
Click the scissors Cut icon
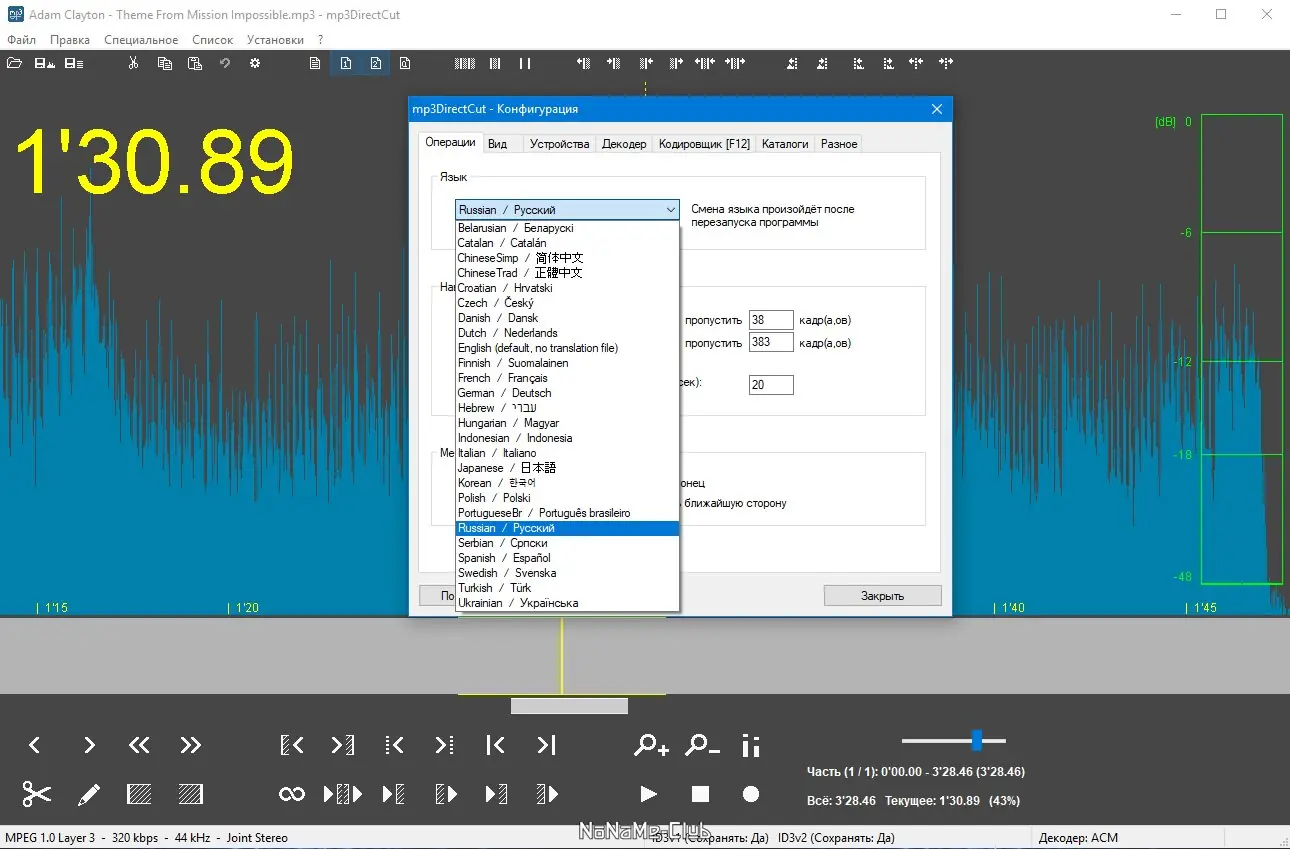click(37, 794)
